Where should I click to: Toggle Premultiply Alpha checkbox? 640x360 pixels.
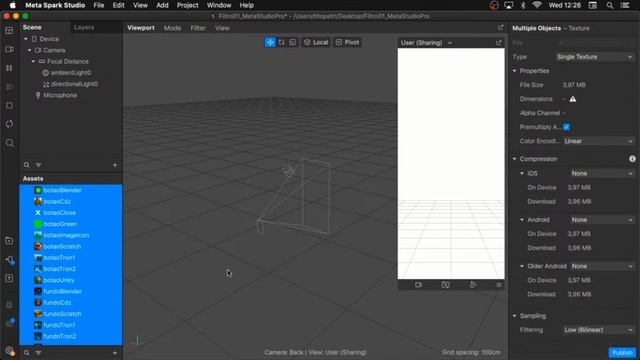[x=567, y=127]
